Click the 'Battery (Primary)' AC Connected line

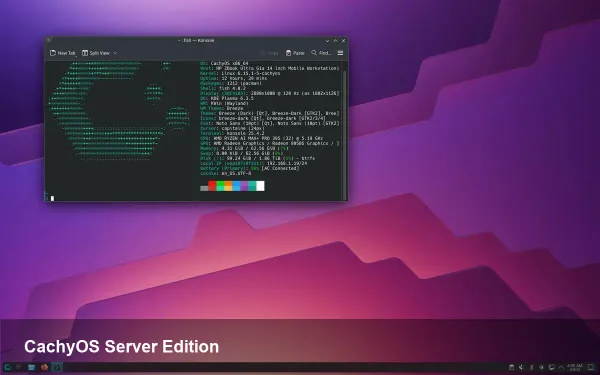point(249,168)
